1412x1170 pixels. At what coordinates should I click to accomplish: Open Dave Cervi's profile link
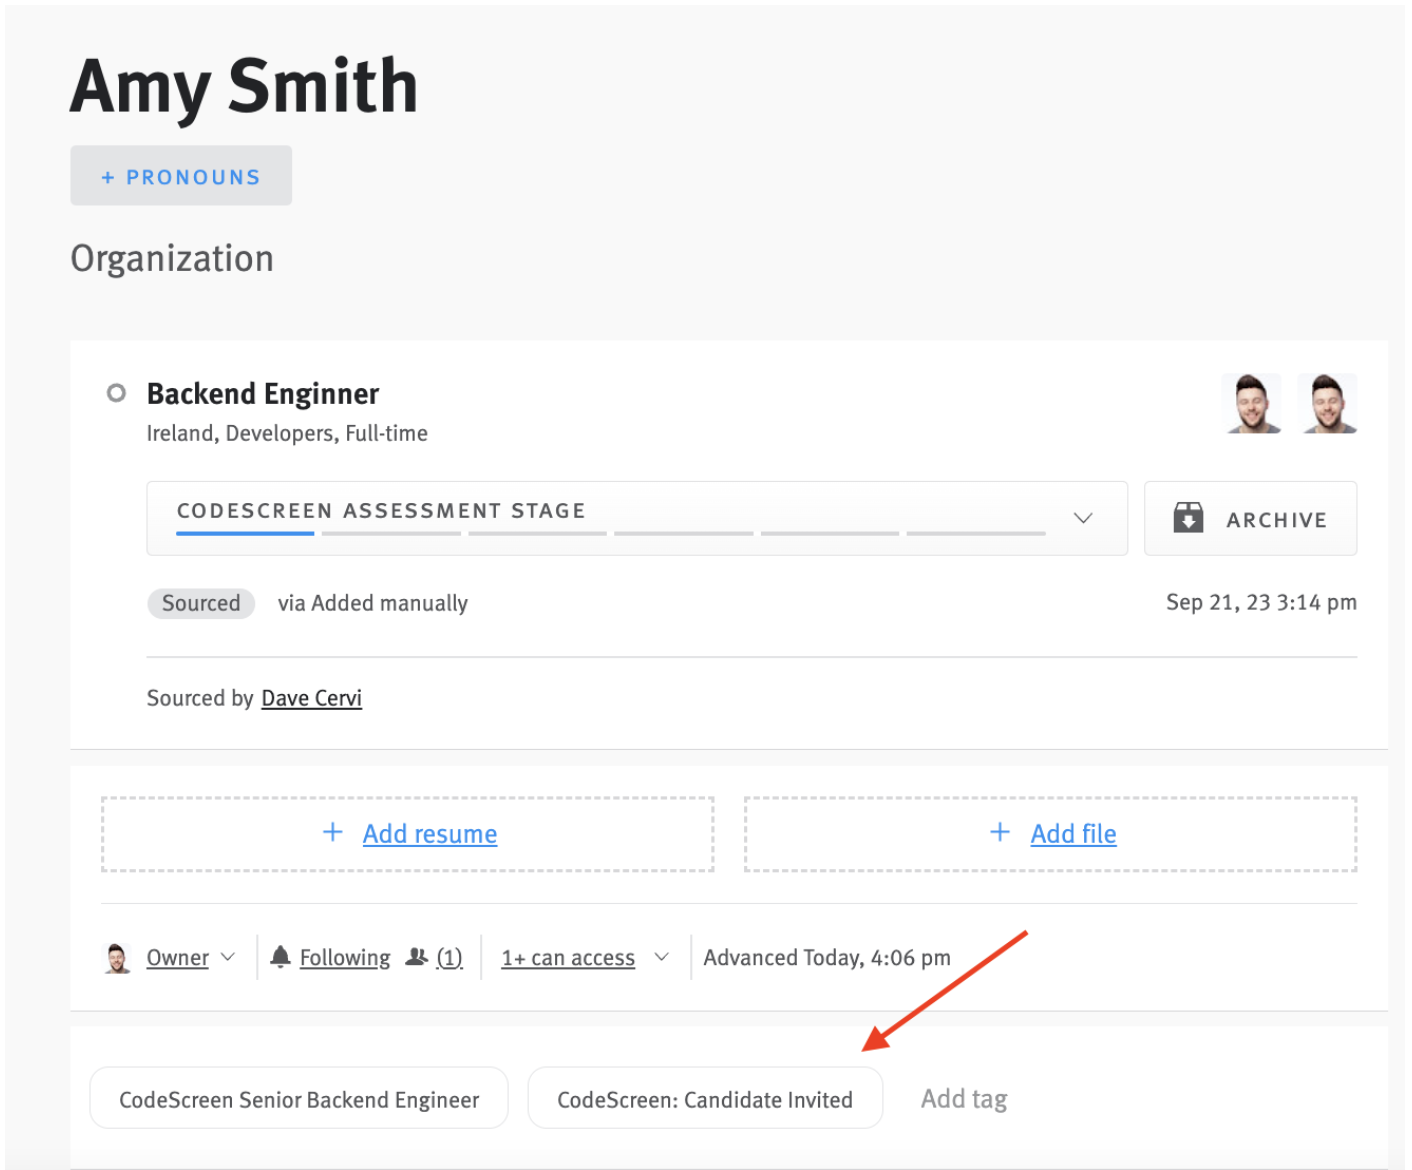311,698
